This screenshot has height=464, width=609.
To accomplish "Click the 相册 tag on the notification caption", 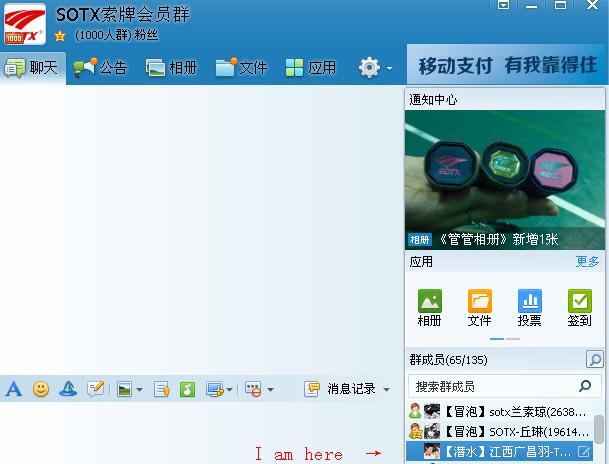I will click(x=420, y=240).
